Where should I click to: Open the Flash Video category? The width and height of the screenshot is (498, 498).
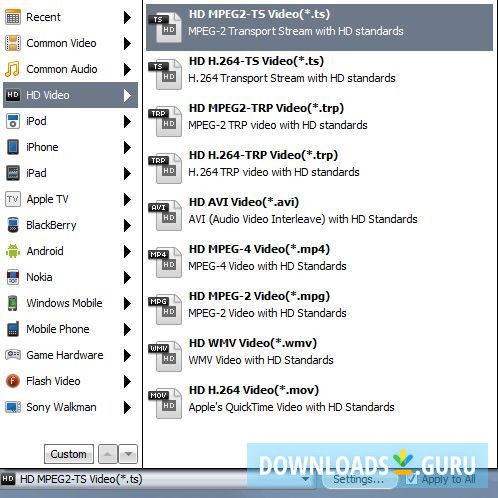[x=70, y=381]
